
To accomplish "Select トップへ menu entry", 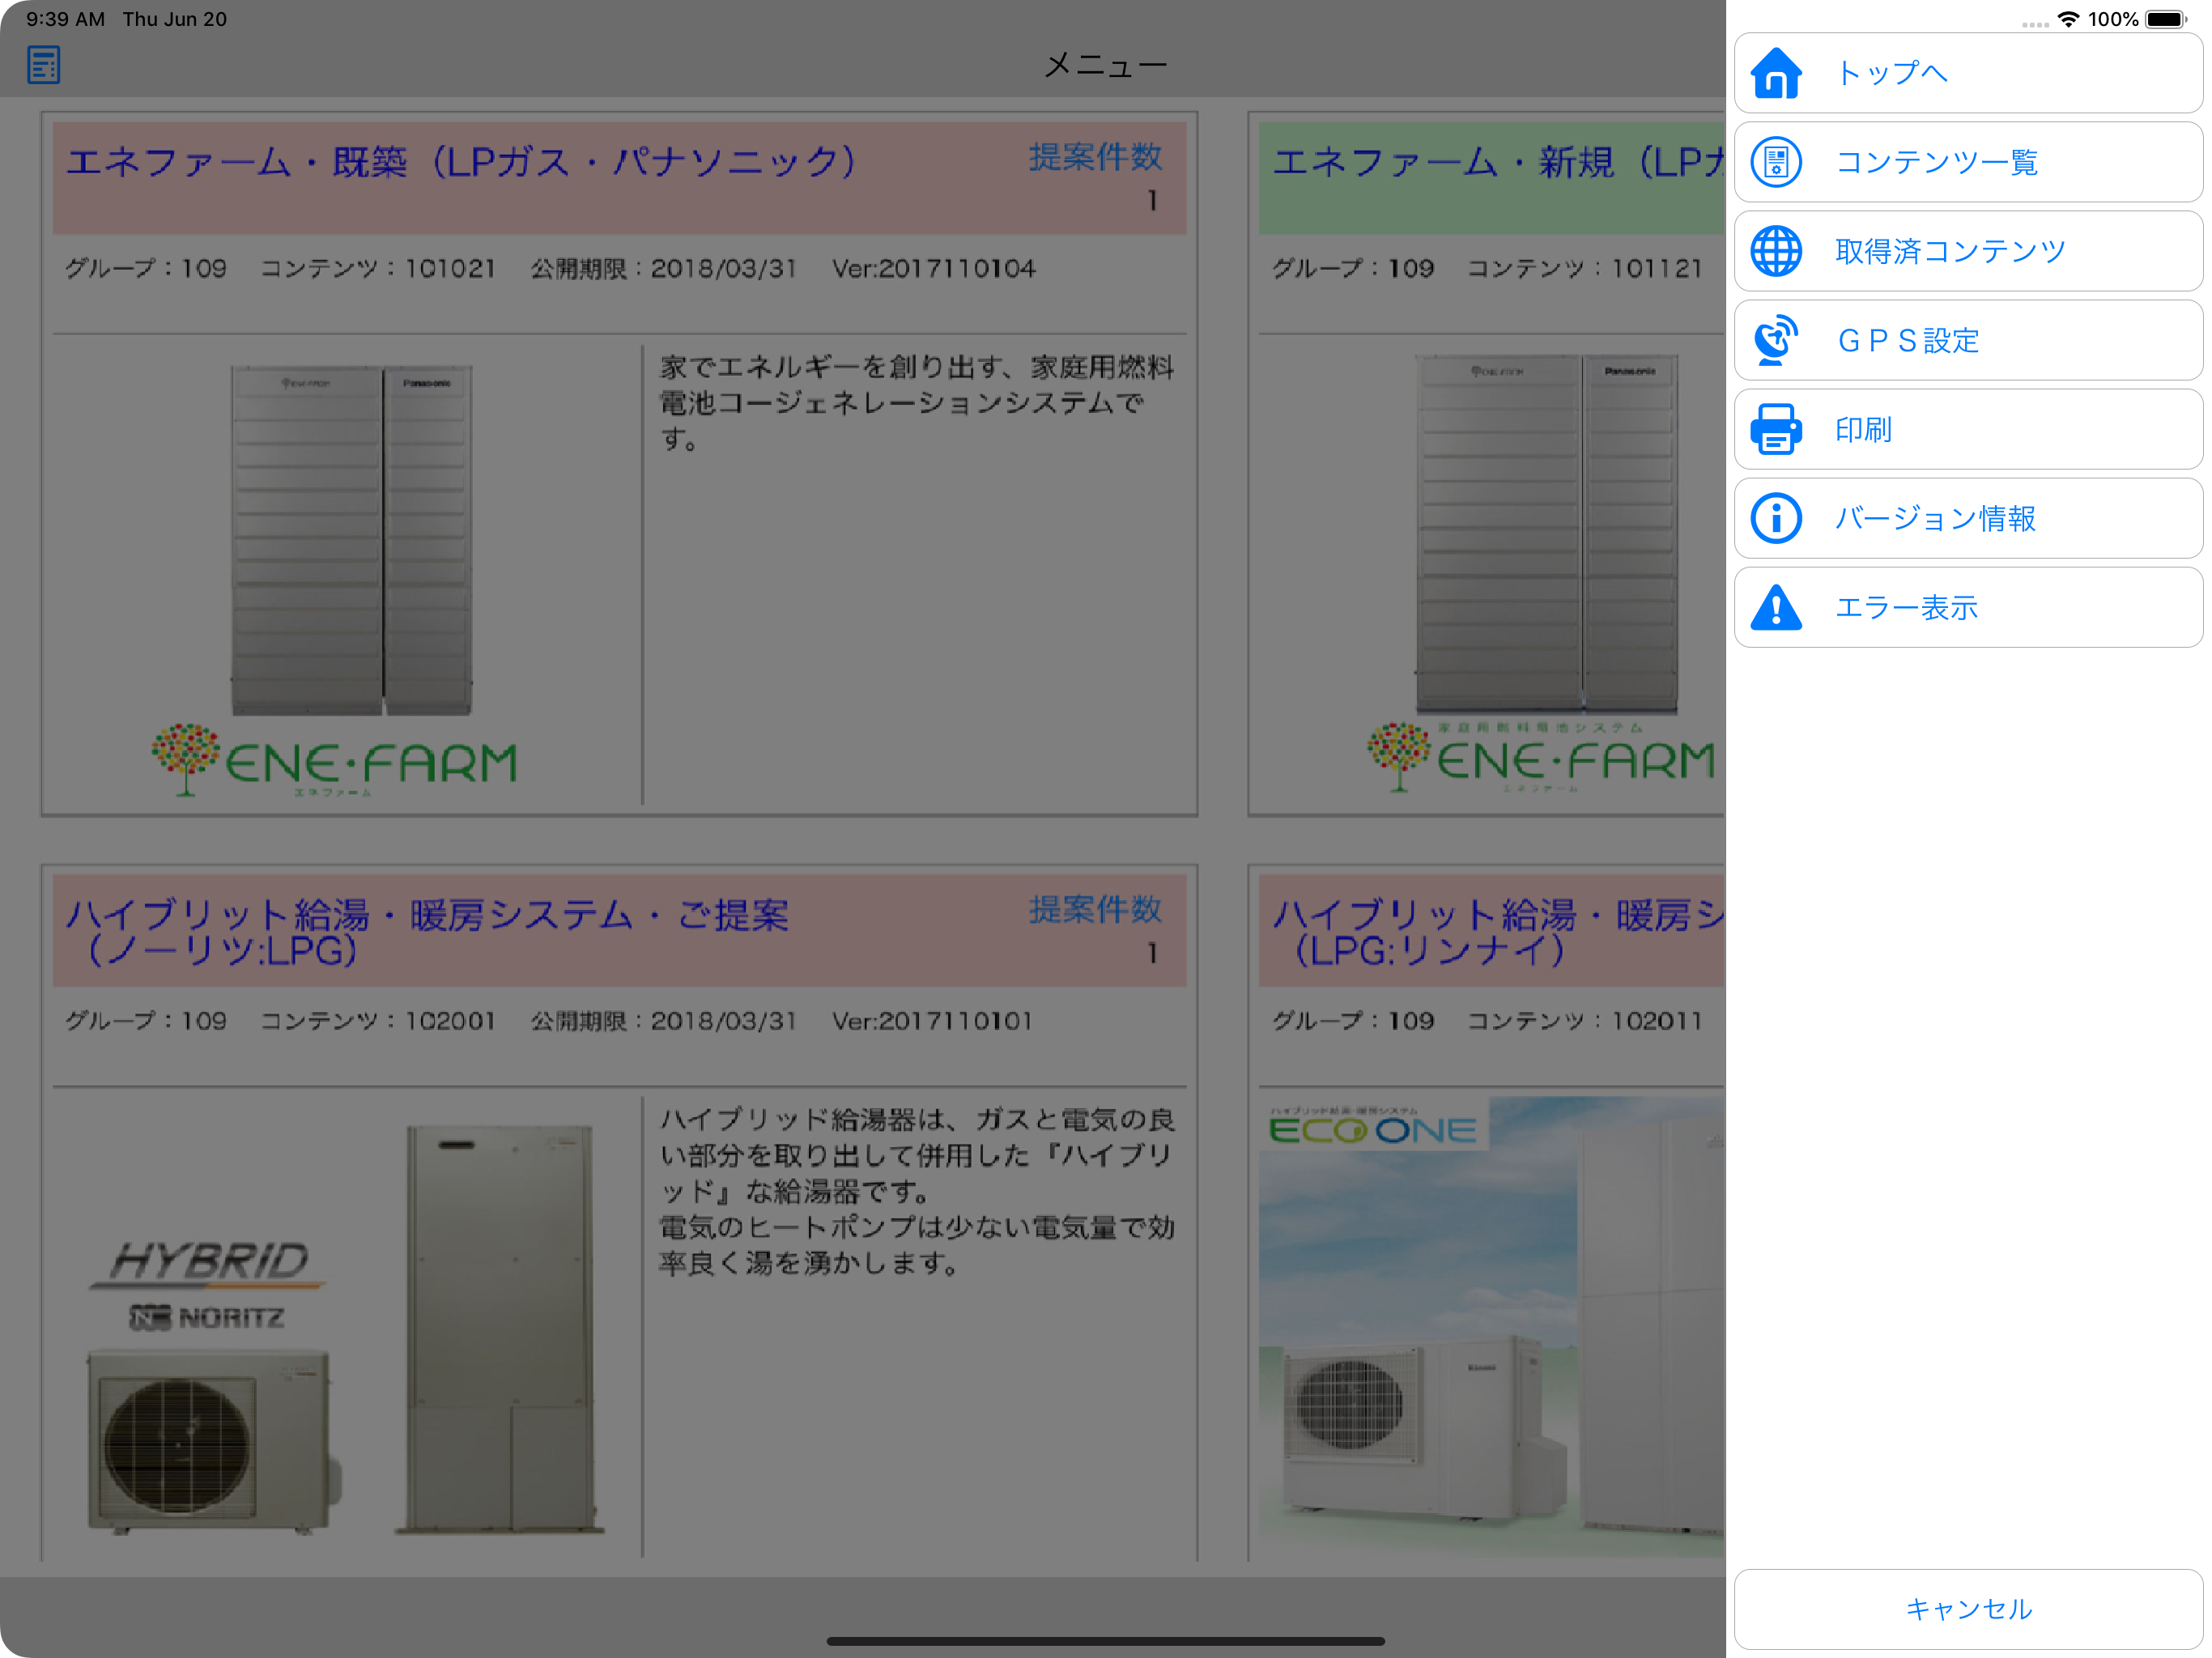I will [1968, 73].
